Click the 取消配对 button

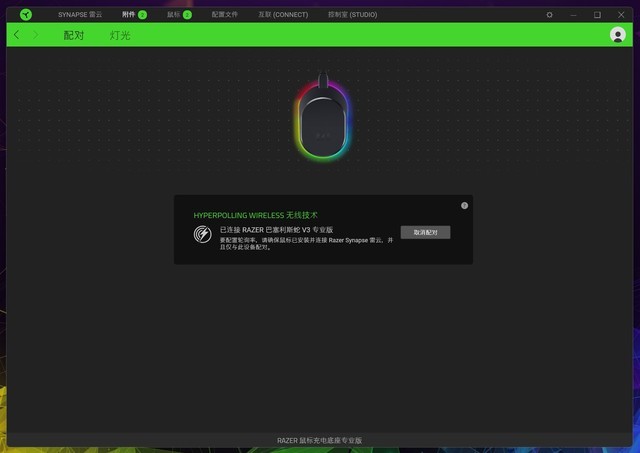click(425, 232)
